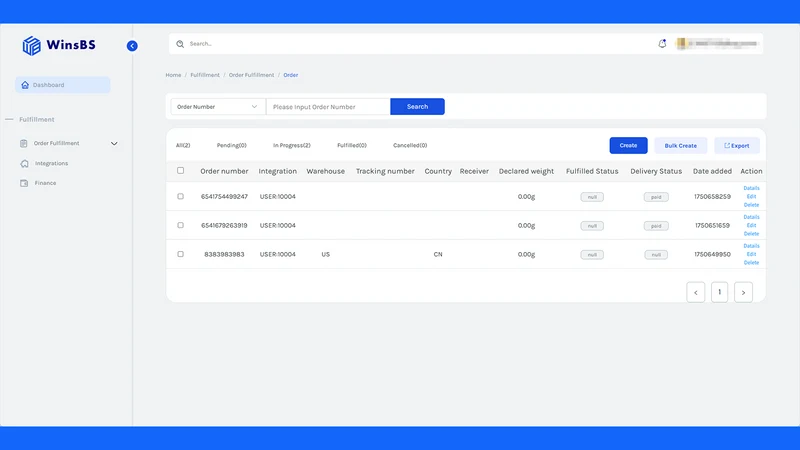800x450 pixels.
Task: Click date value 1750649950
Action: click(x=712, y=254)
